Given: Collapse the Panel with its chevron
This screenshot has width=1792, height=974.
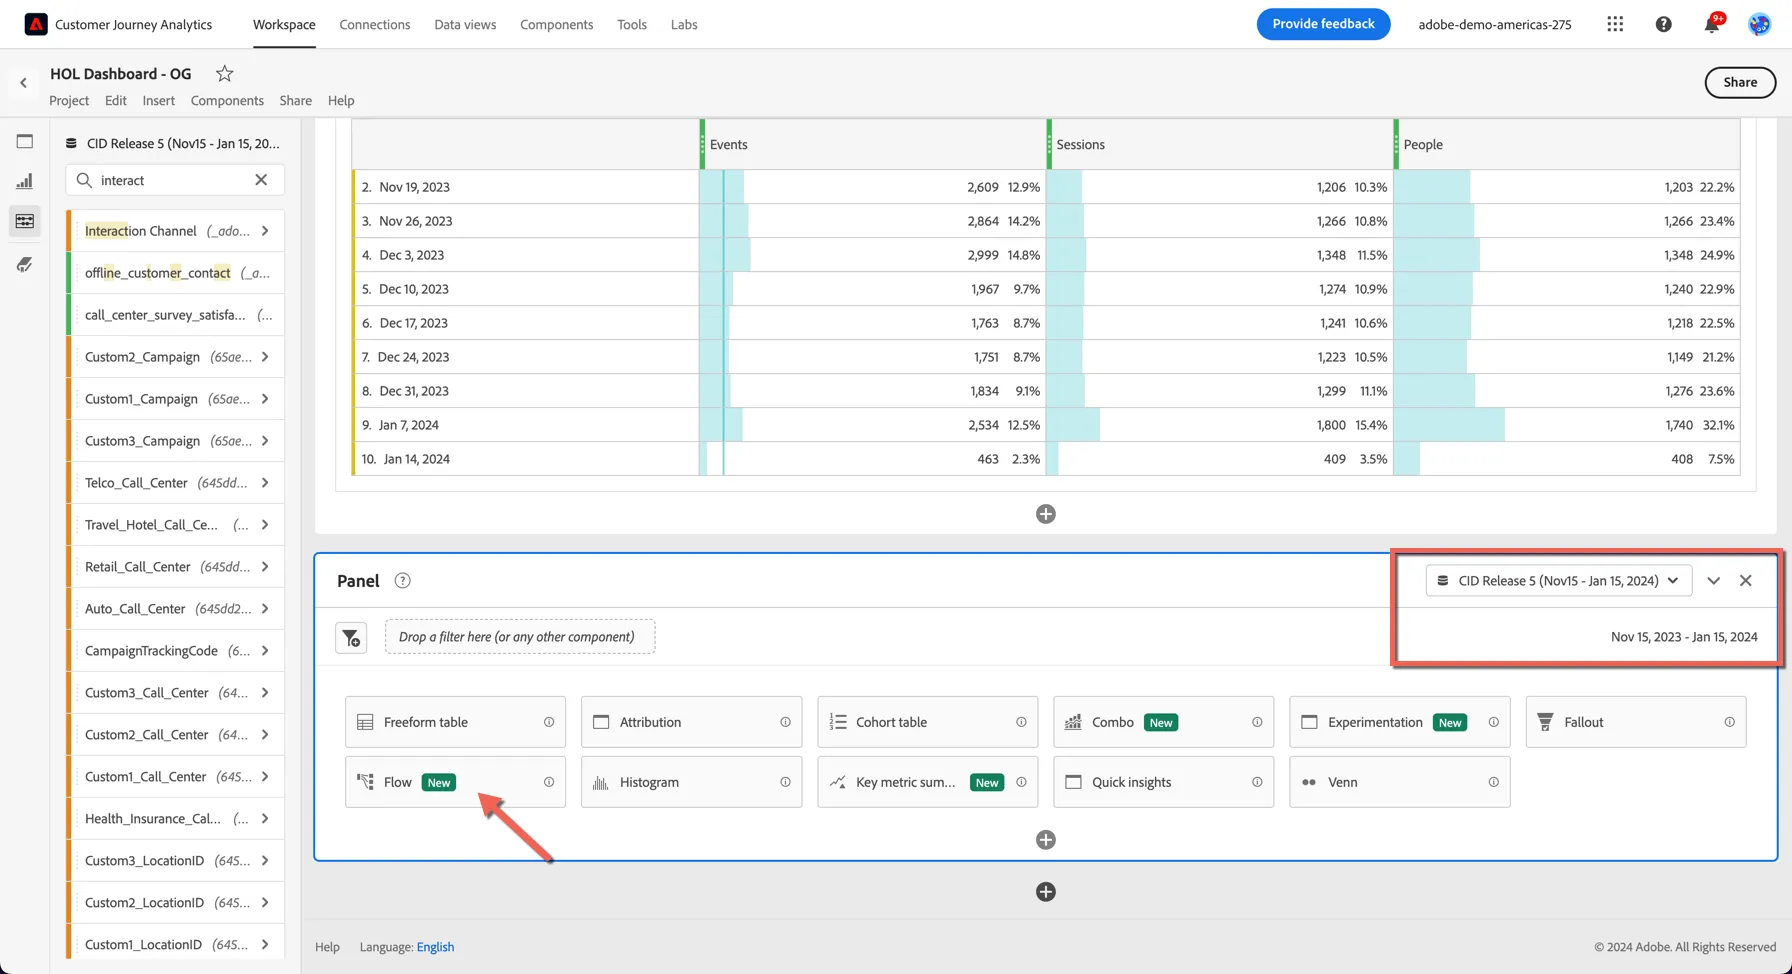Looking at the screenshot, I should click(x=1713, y=581).
